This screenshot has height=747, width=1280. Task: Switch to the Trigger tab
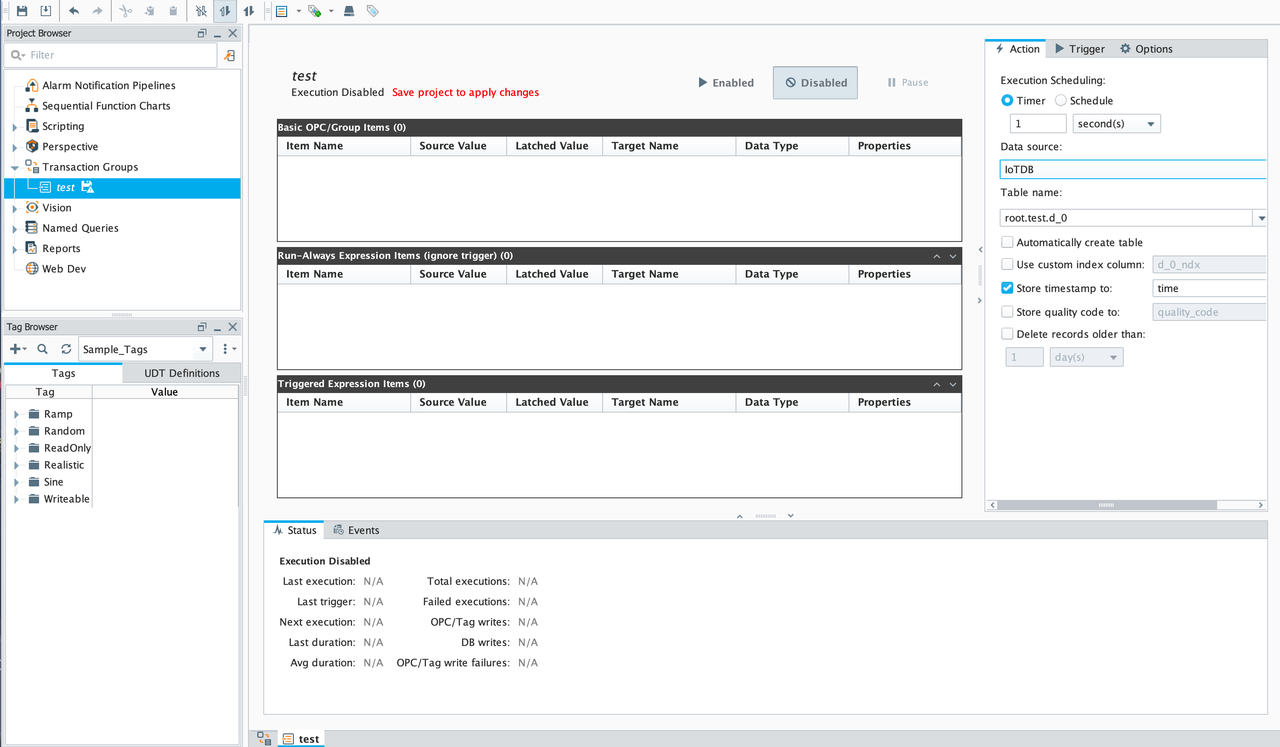pos(1079,49)
